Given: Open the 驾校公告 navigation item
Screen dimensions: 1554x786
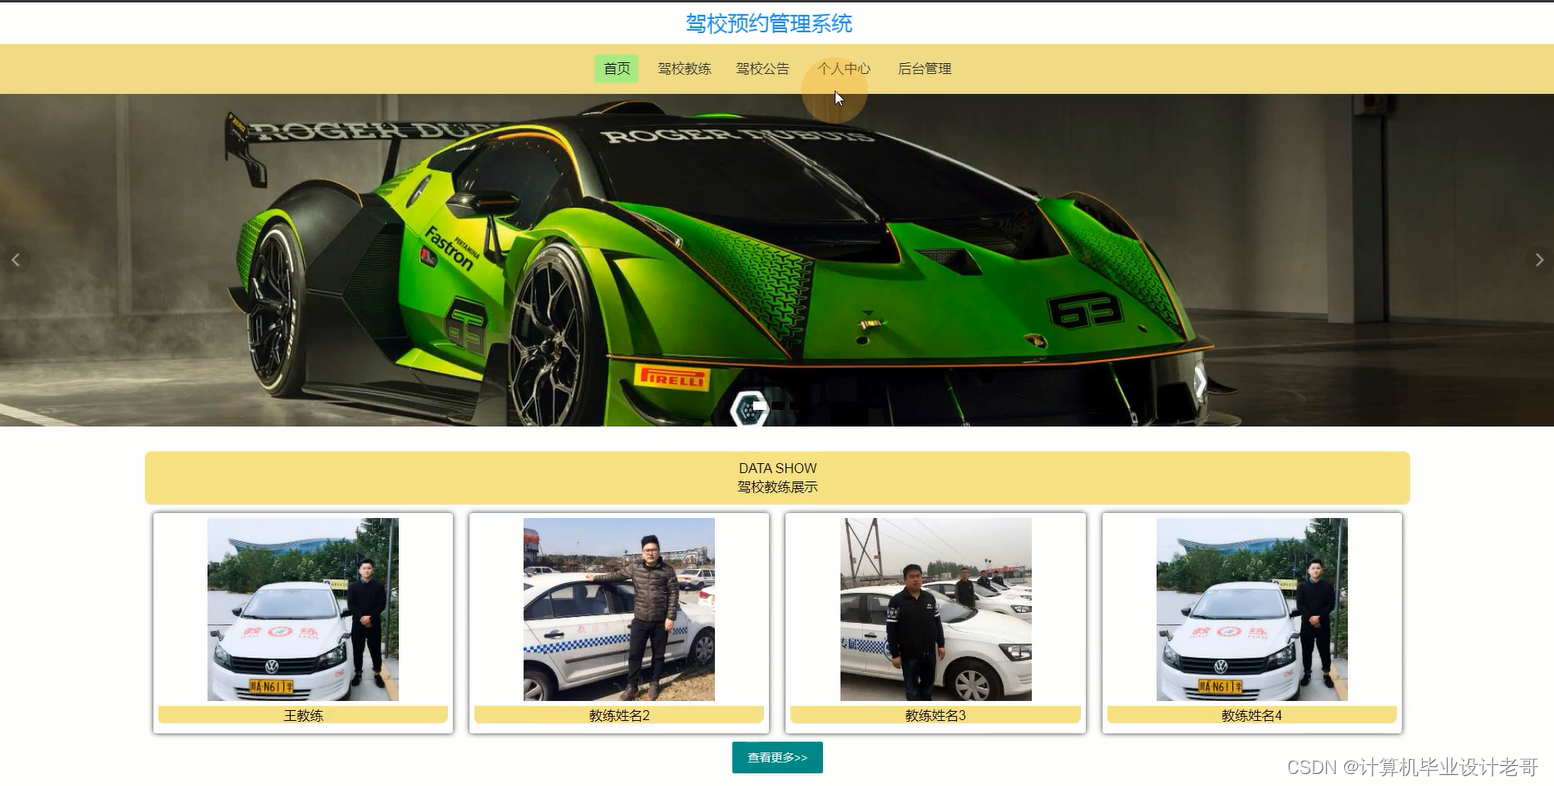Looking at the screenshot, I should (763, 69).
